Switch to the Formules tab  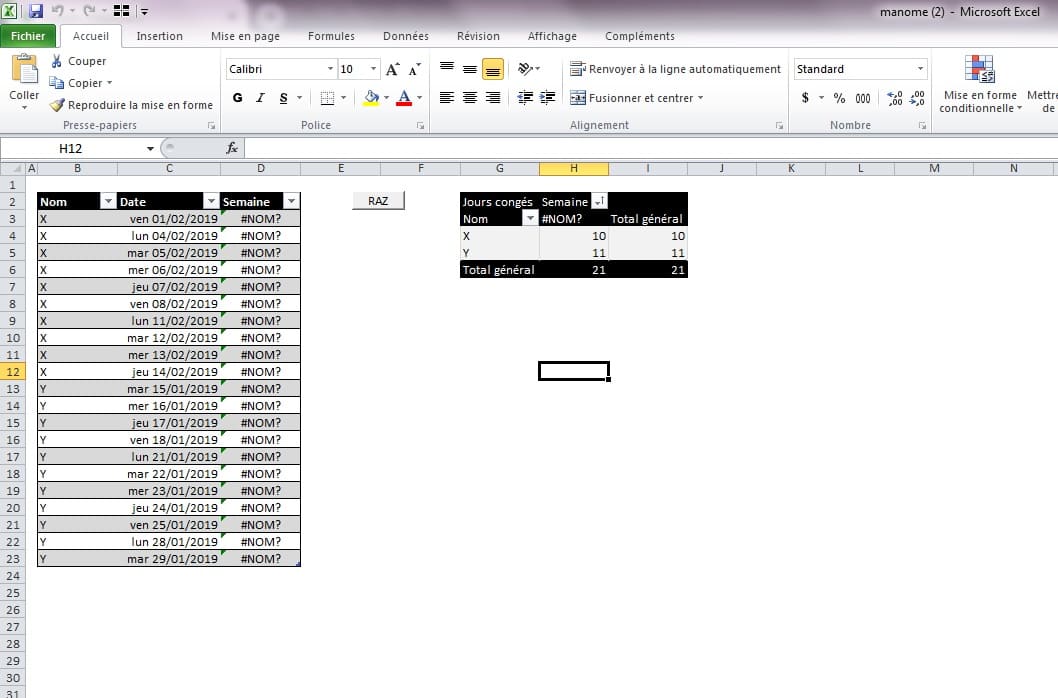(x=331, y=36)
